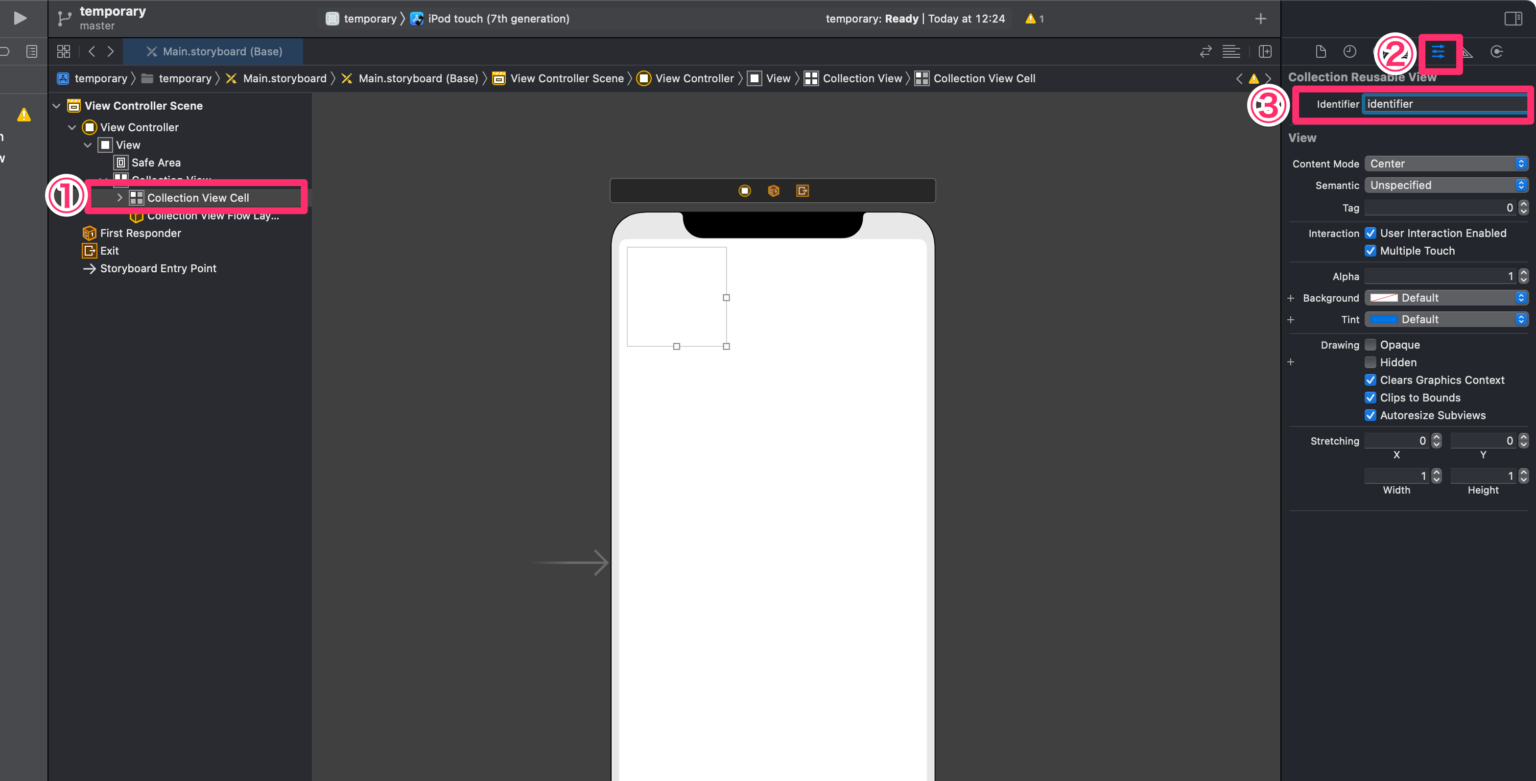Click Collection View in the jump bar
Image resolution: width=1536 pixels, height=781 pixels.
click(x=862, y=78)
